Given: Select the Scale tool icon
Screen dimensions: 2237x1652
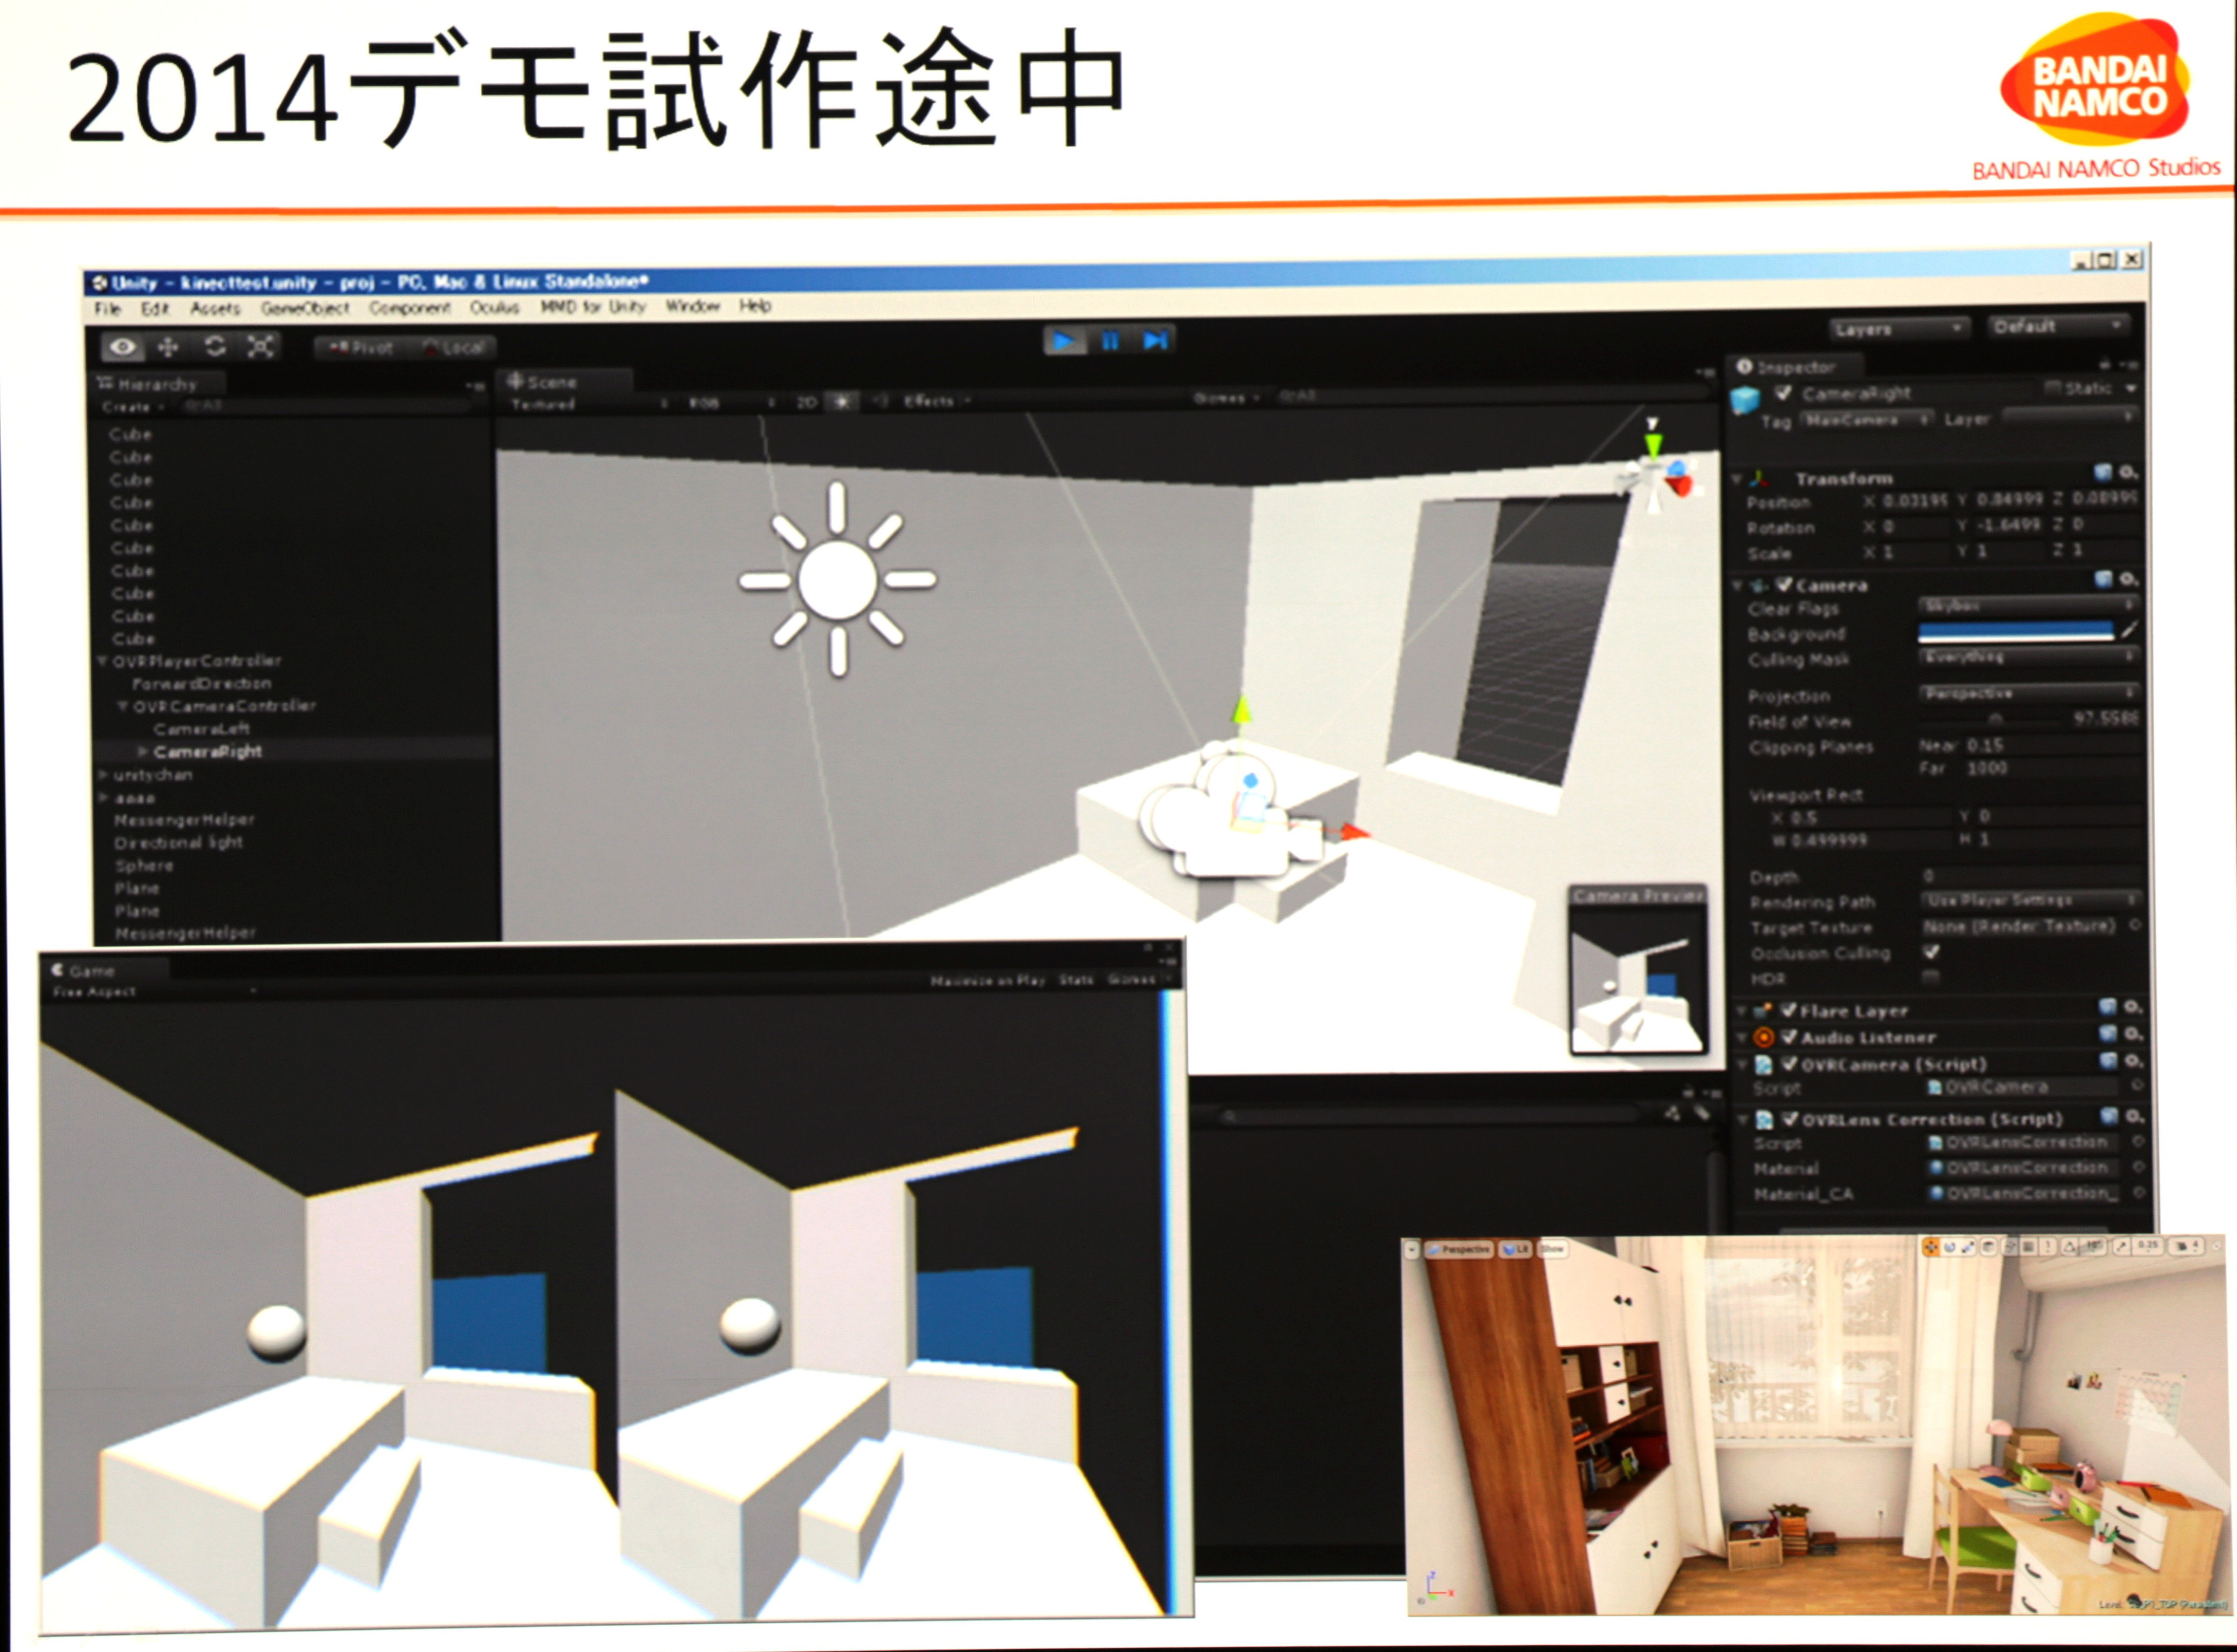Looking at the screenshot, I should coord(260,347).
